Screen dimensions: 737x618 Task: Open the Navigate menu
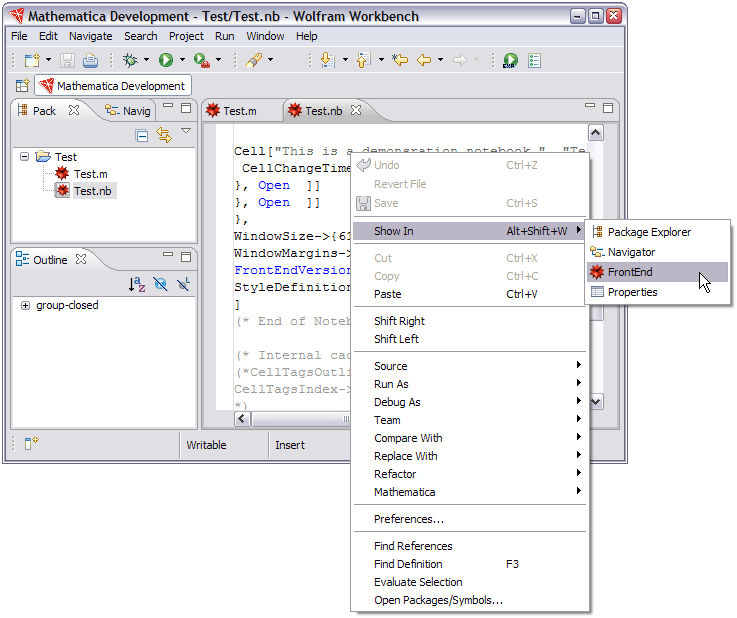[91, 36]
